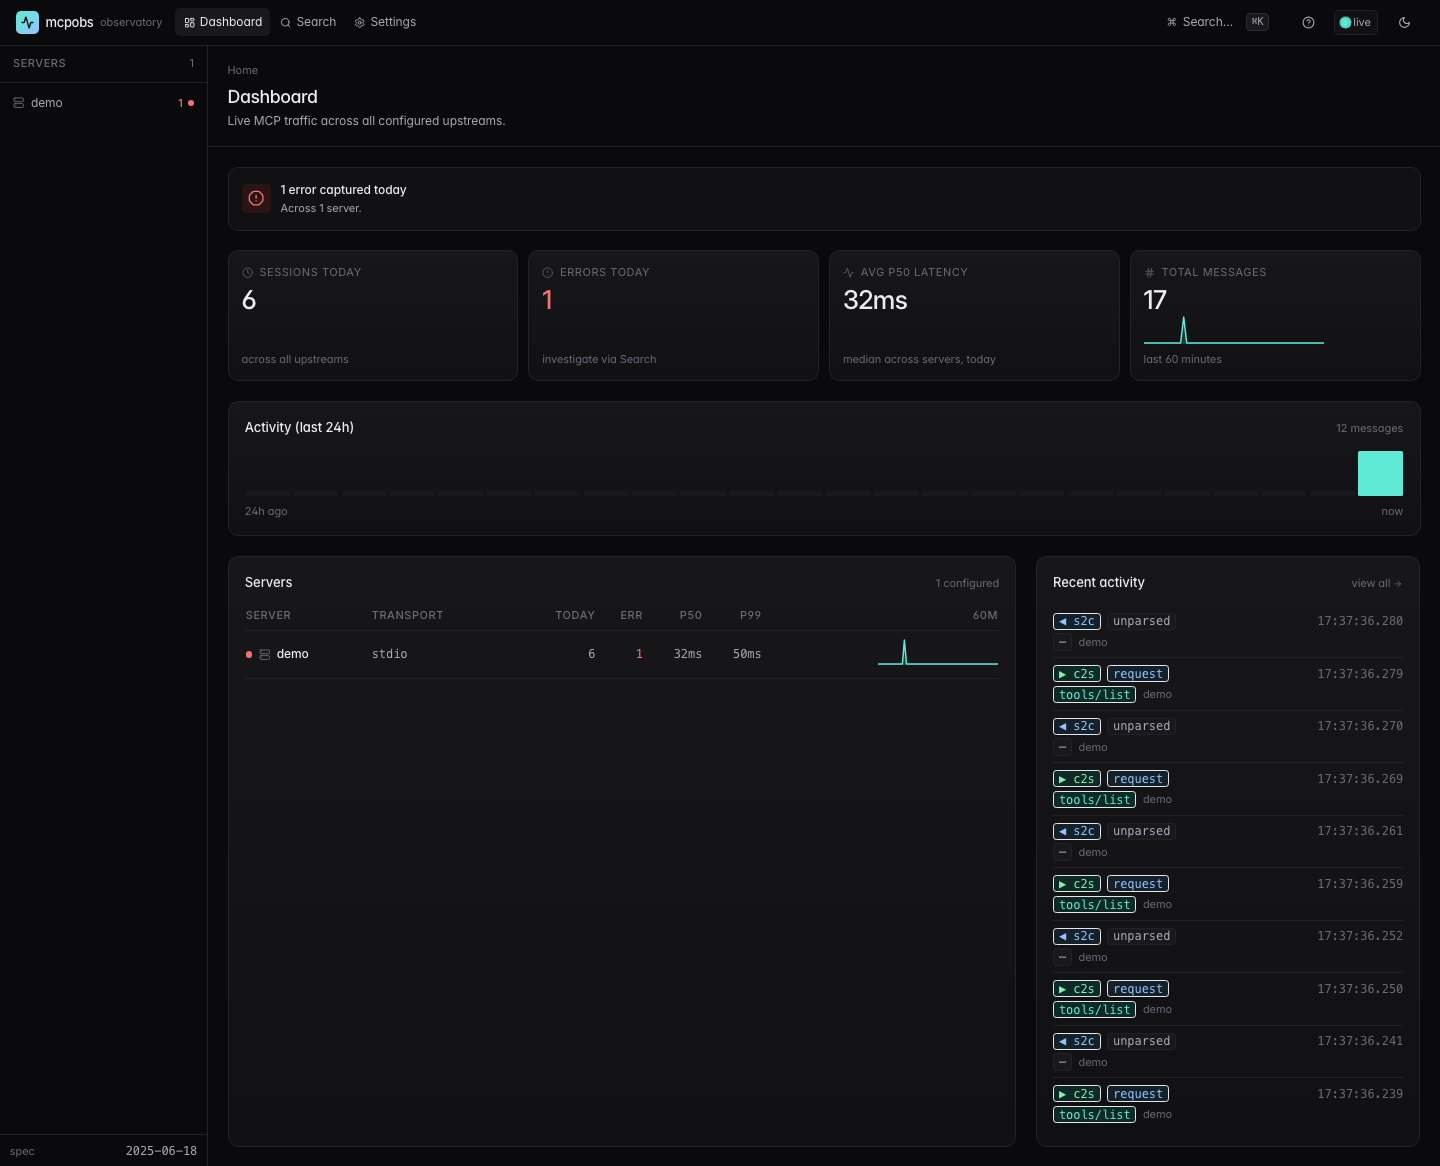Click s2c badge at 17:37:36.270
The height and width of the screenshot is (1166, 1440).
click(1077, 726)
